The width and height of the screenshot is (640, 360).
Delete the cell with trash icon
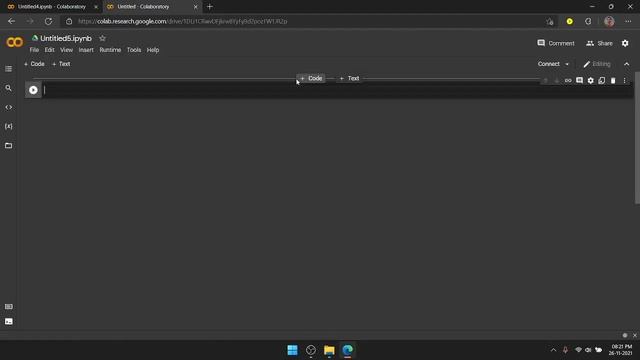613,81
